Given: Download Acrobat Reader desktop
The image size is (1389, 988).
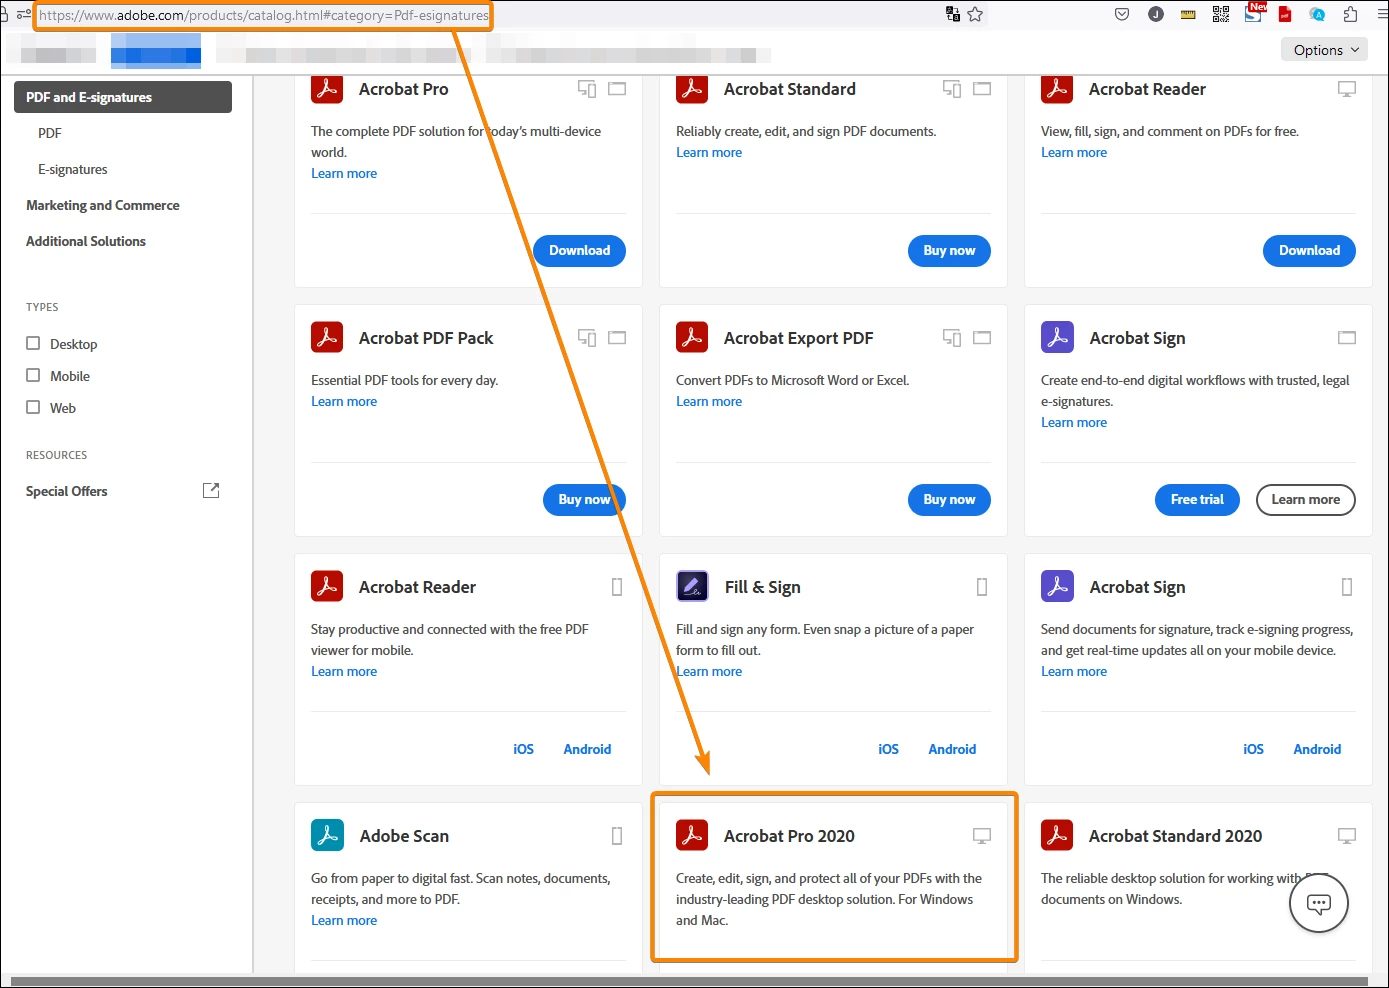Looking at the screenshot, I should pyautogui.click(x=1310, y=250).
